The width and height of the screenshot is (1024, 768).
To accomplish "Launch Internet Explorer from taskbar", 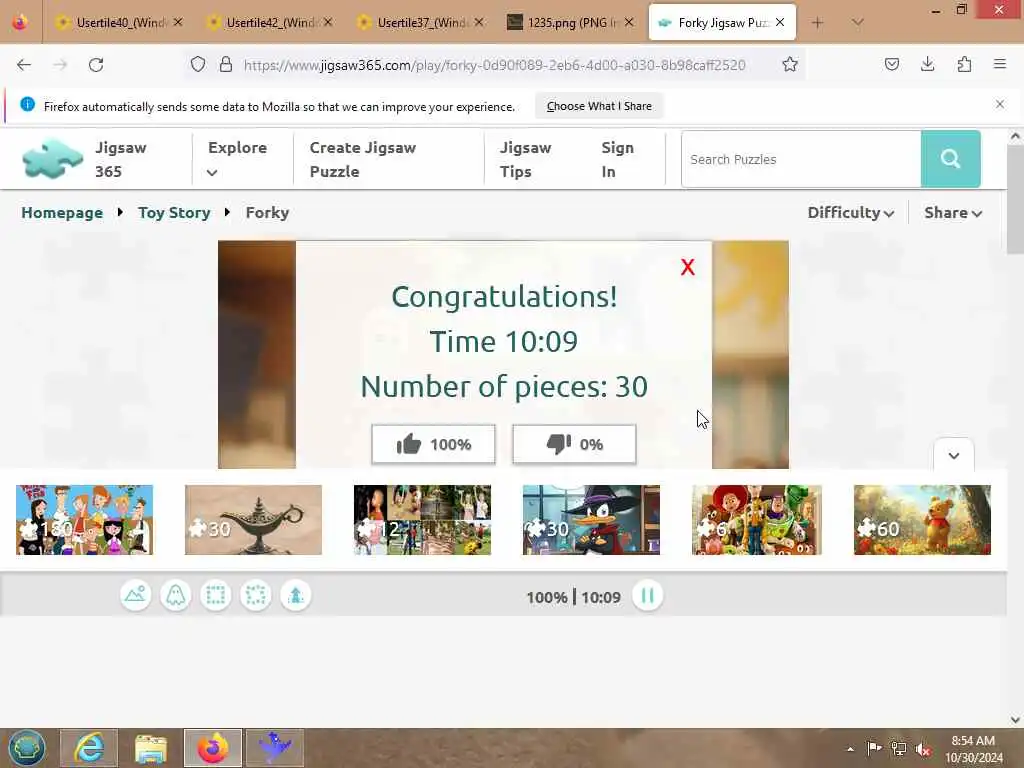I will pos(89,748).
